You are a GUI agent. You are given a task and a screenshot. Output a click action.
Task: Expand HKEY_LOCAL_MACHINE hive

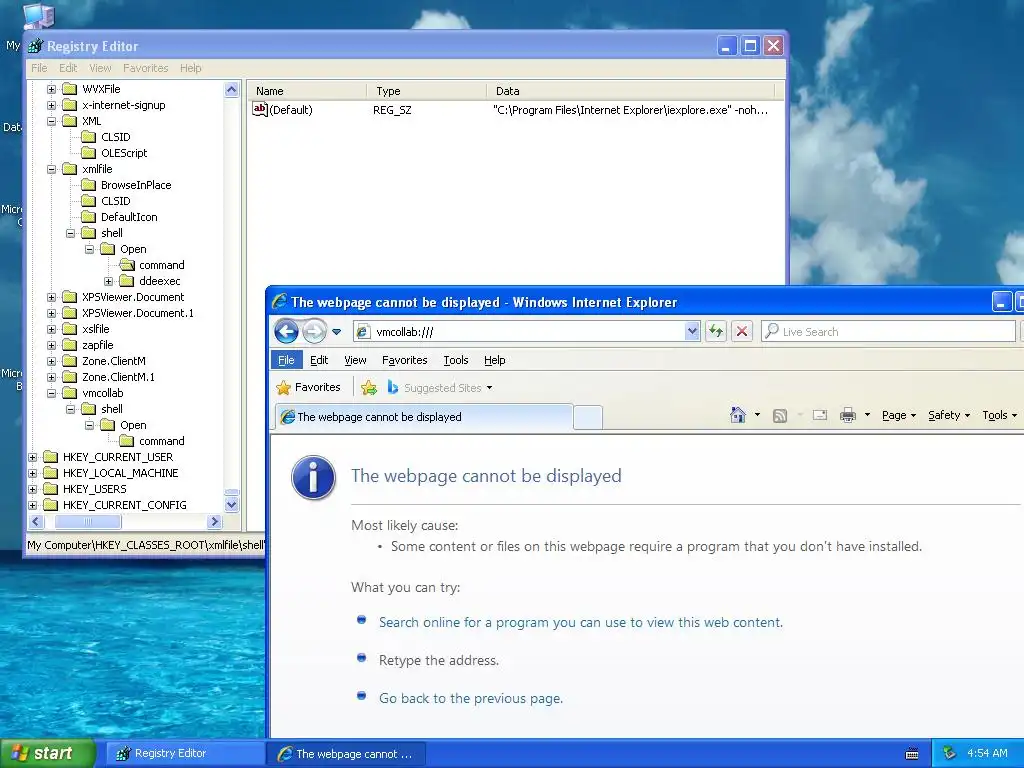[x=33, y=473]
